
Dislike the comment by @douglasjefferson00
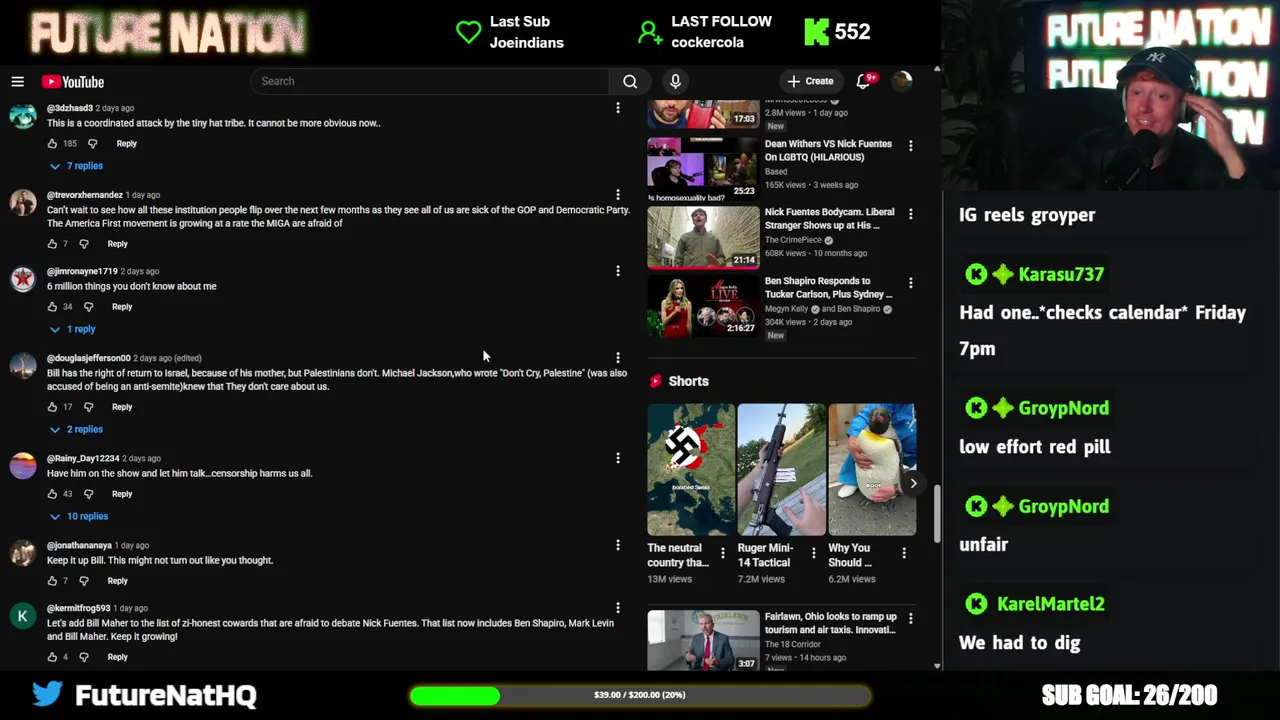pyautogui.click(x=88, y=407)
